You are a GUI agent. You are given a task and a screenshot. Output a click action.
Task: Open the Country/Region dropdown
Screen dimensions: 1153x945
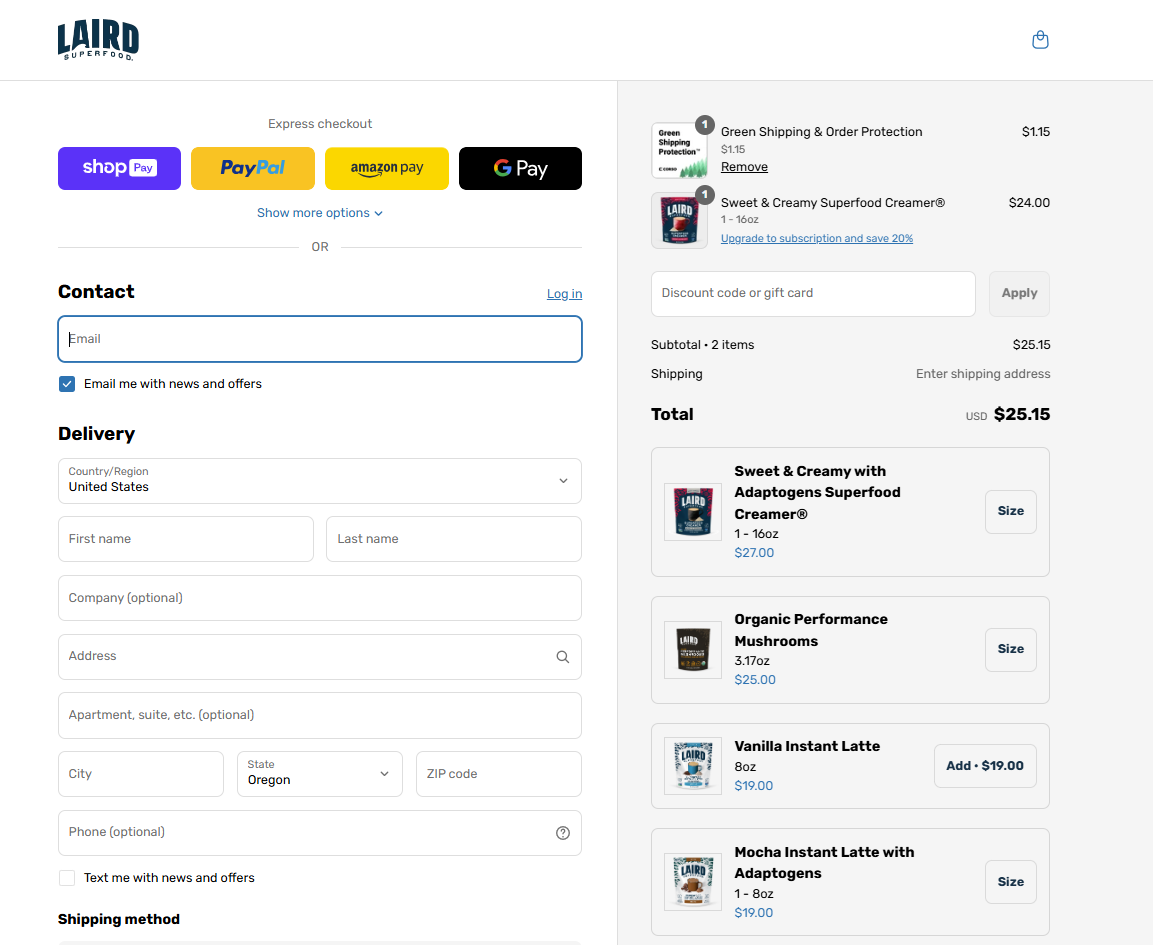tap(320, 481)
